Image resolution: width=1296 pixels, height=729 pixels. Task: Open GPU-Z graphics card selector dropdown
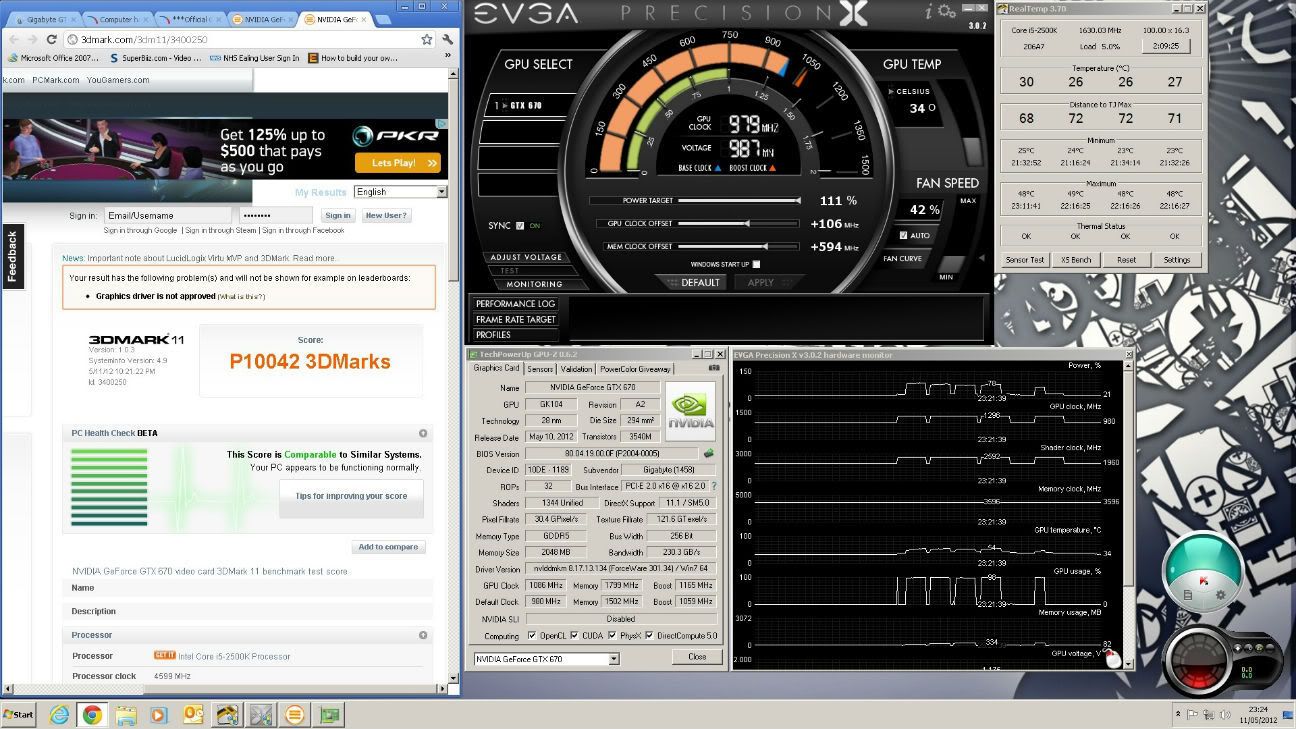546,659
